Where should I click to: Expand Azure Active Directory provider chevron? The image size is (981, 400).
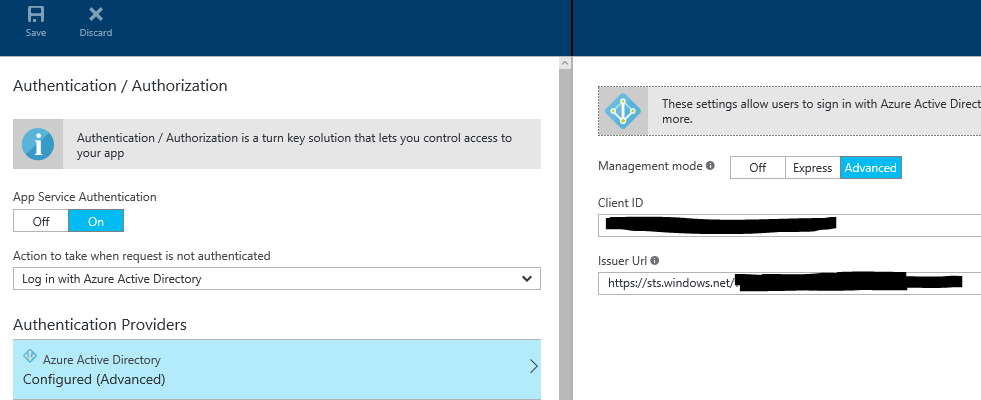click(533, 367)
